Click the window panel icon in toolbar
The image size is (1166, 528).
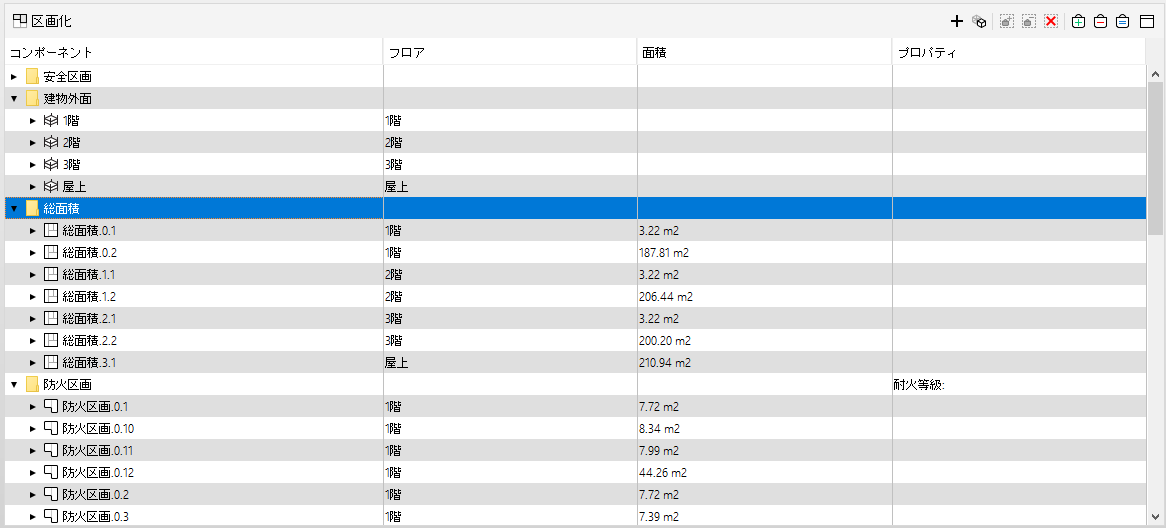[x=1147, y=22]
